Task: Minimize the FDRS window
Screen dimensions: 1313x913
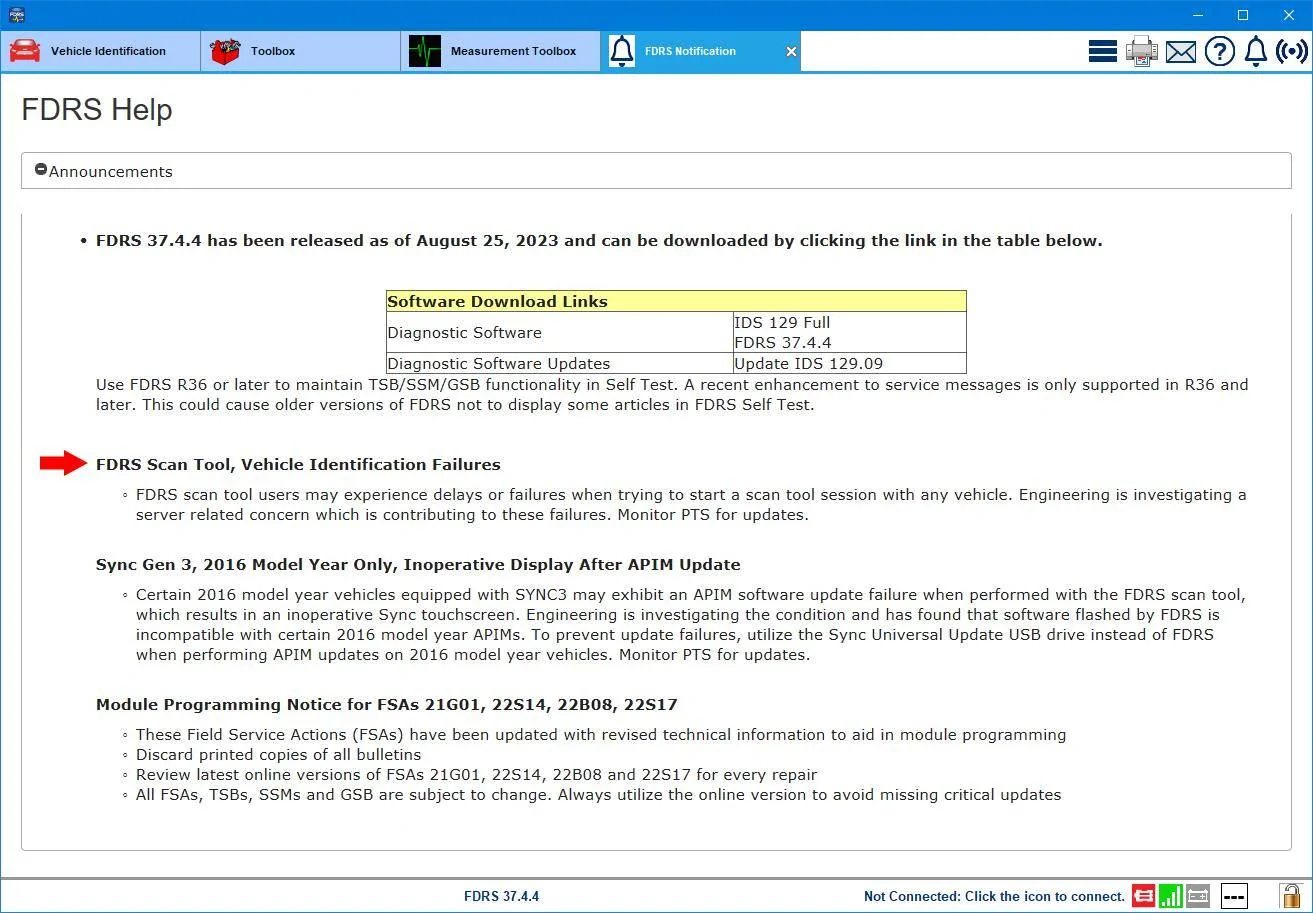Action: 1198,15
